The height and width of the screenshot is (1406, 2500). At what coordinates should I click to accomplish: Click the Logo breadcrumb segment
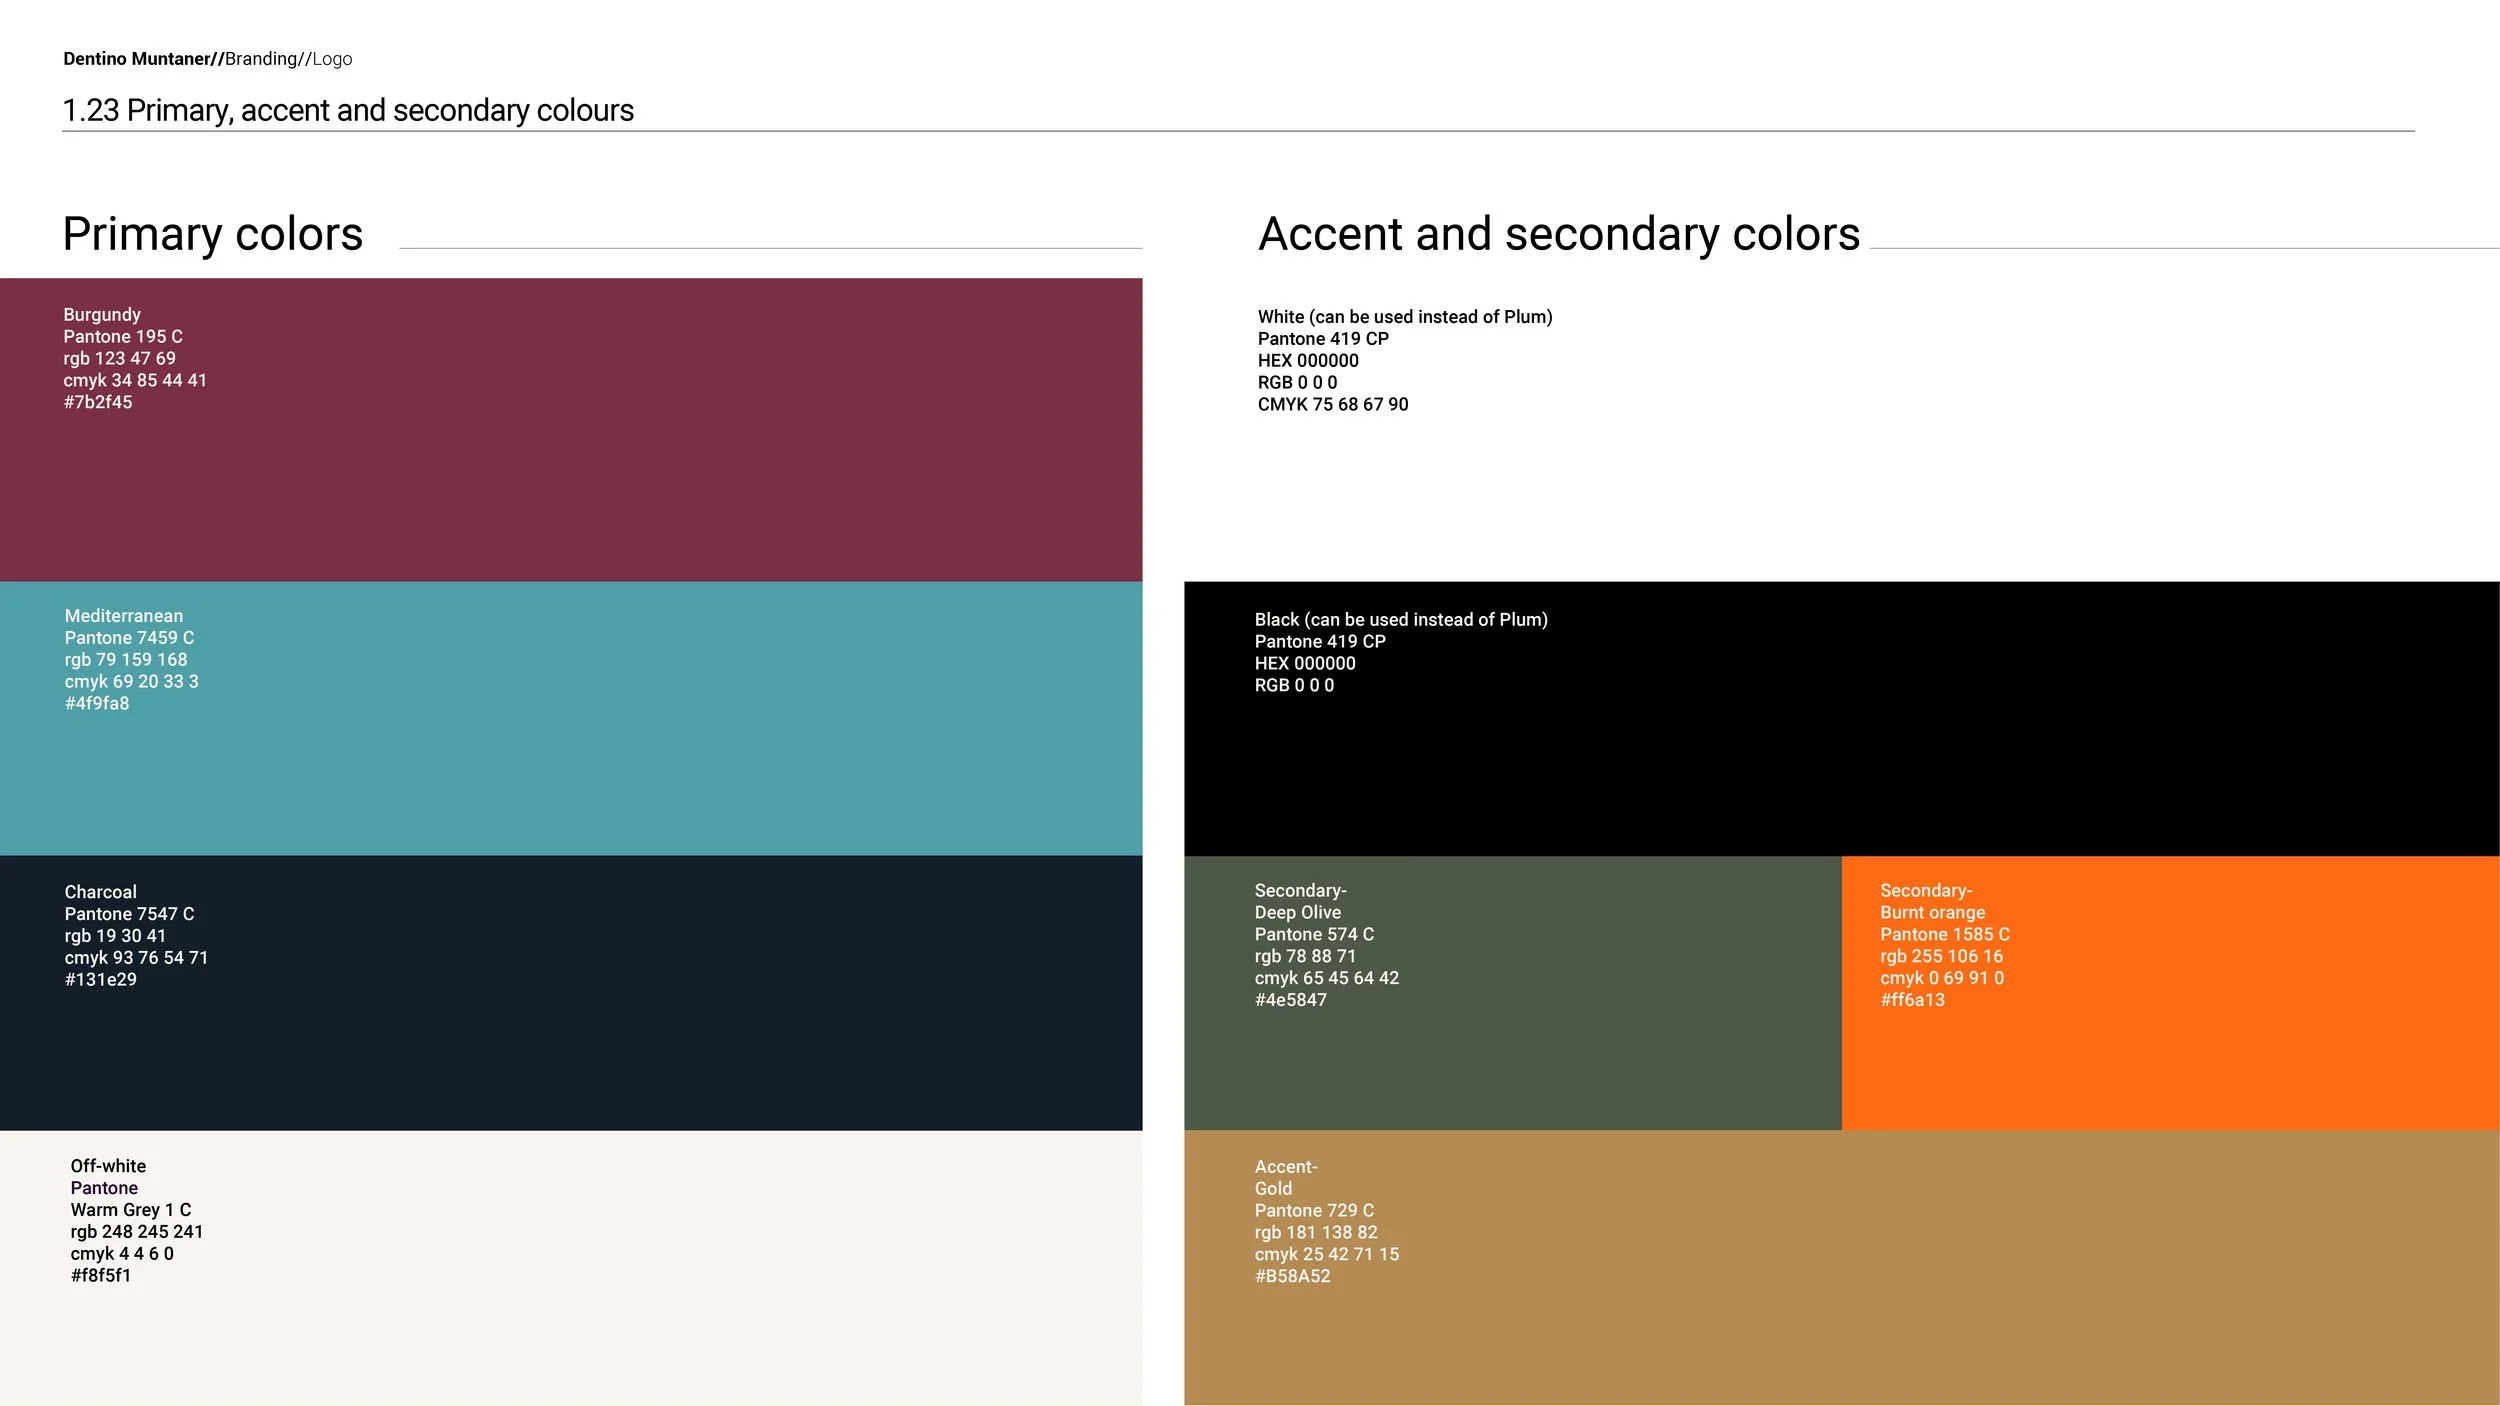pos(332,59)
